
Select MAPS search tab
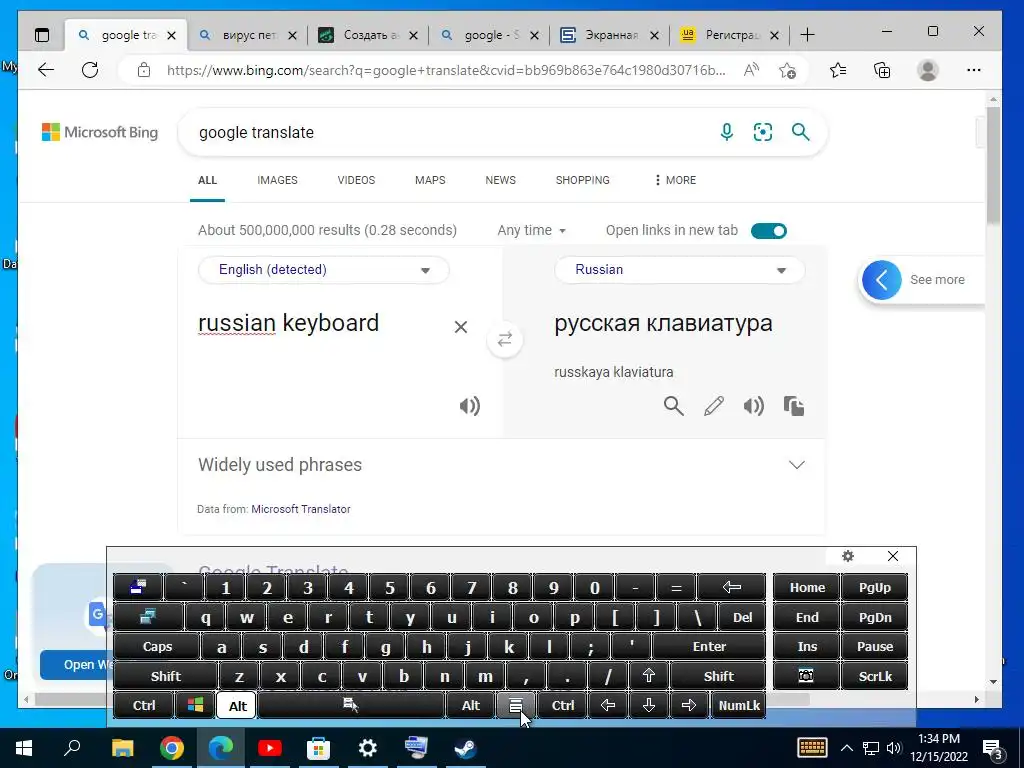430,180
